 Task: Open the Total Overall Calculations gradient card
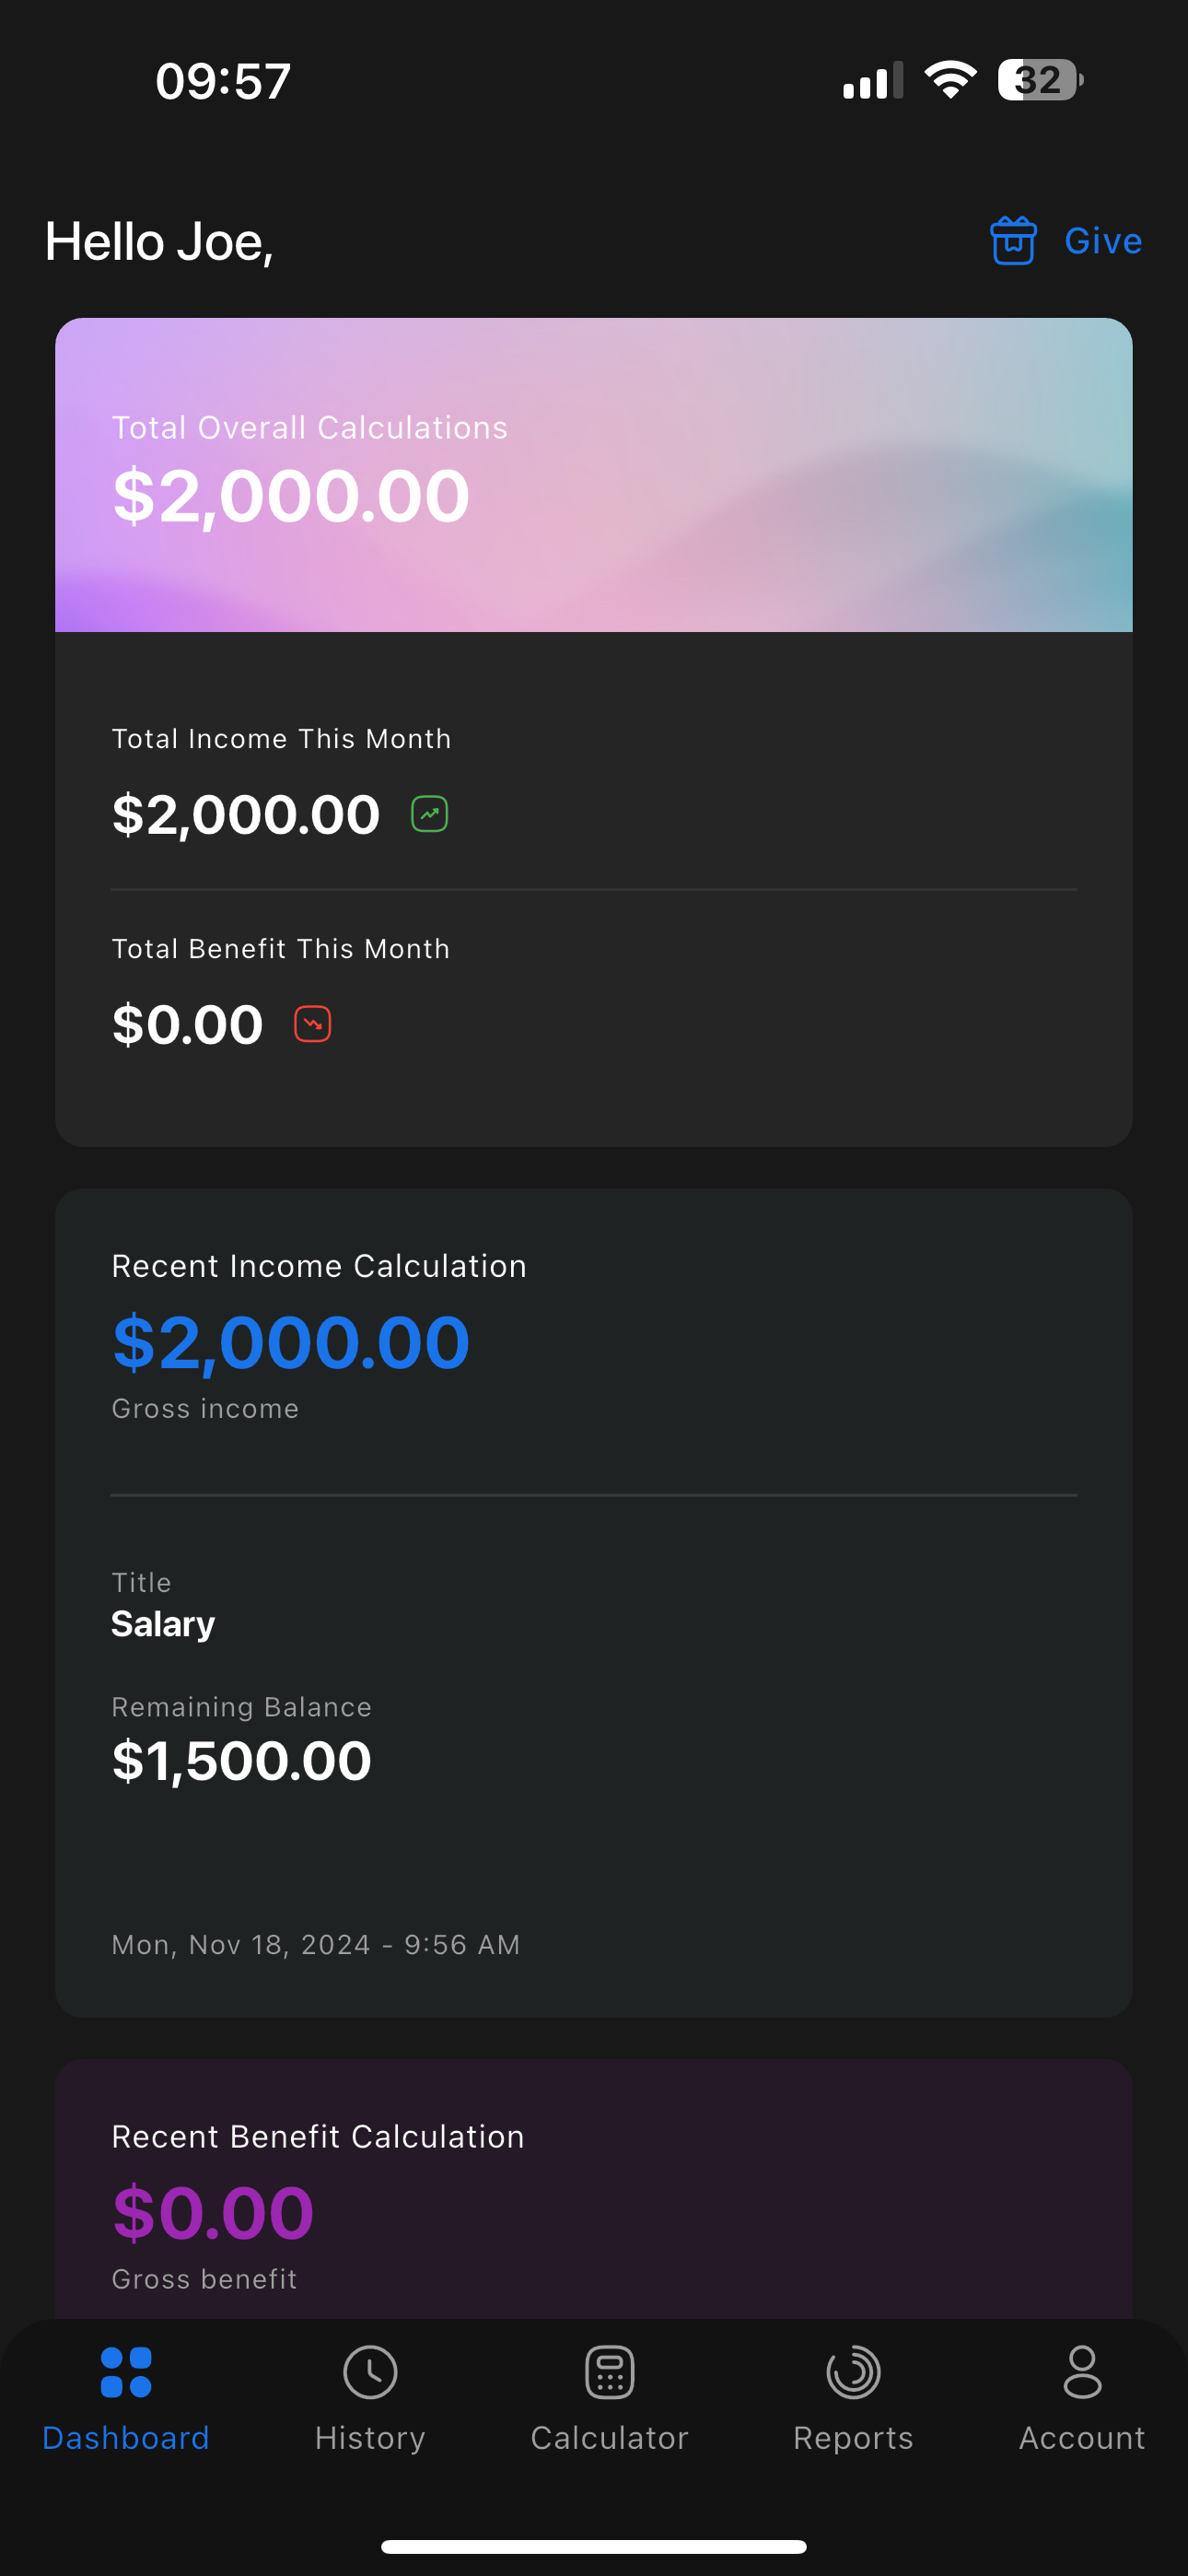[x=594, y=475]
